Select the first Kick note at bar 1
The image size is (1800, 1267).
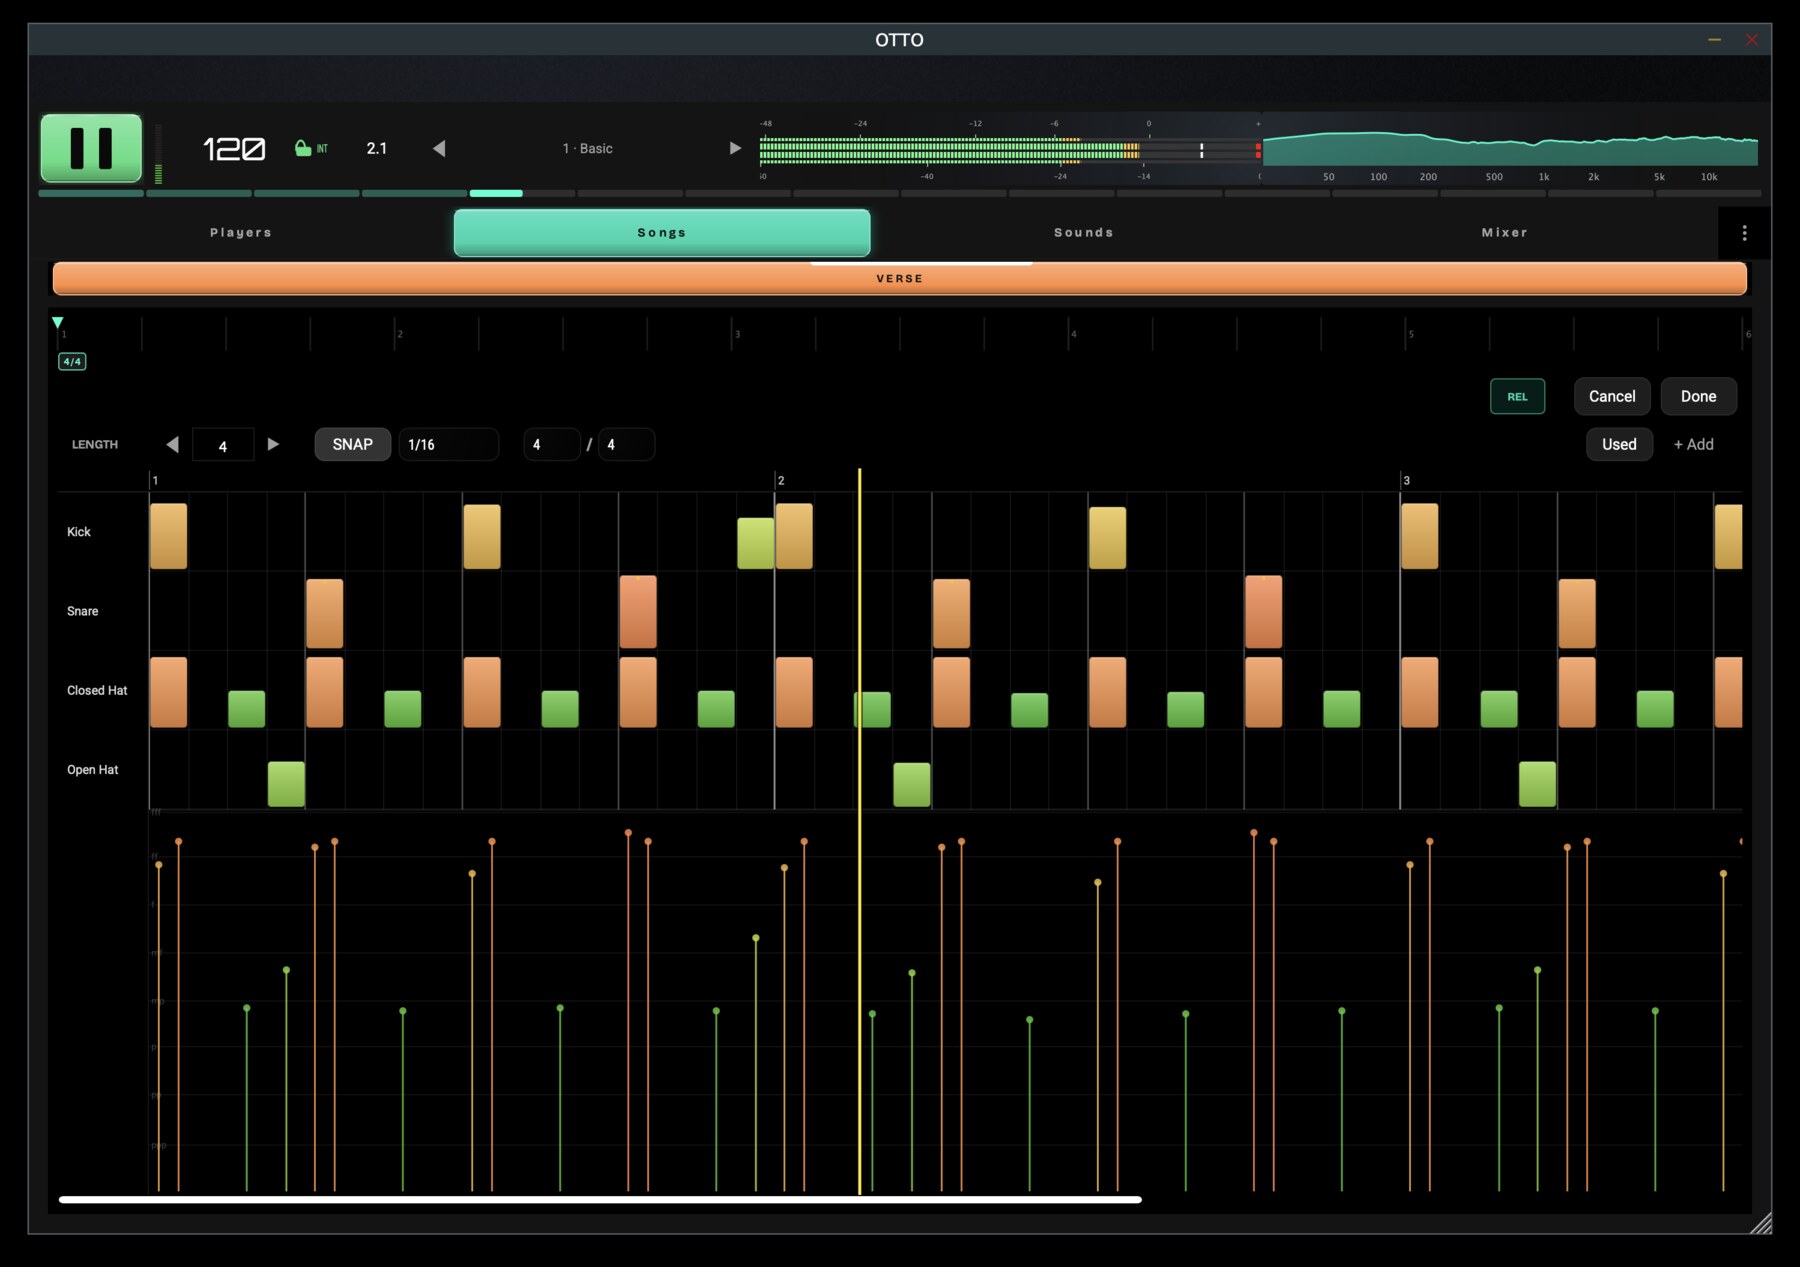click(168, 536)
